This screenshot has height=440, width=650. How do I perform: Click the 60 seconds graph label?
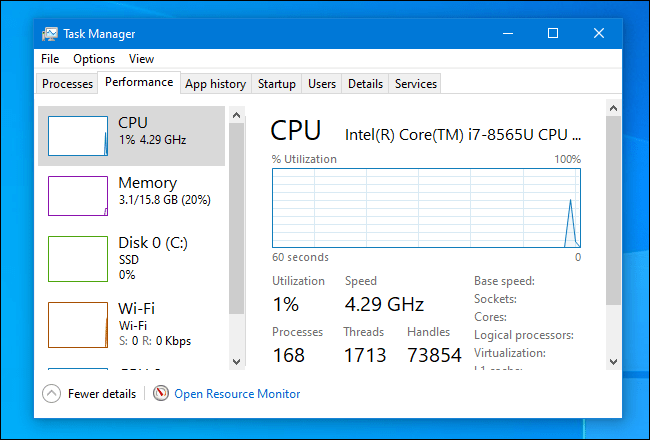(x=300, y=257)
